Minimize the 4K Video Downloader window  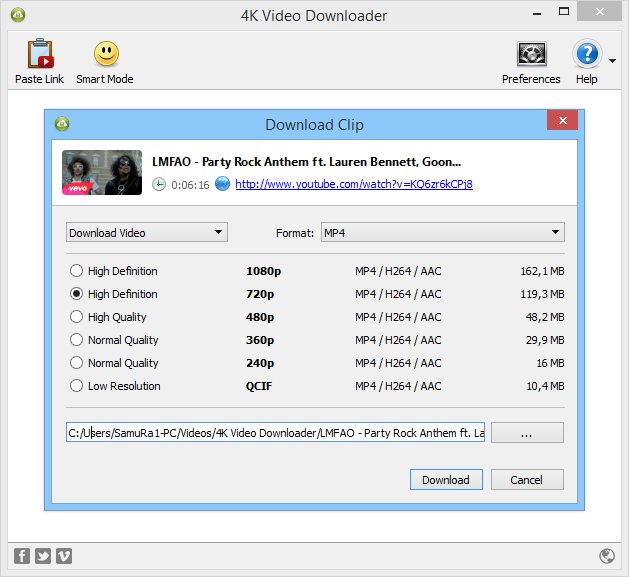tap(537, 13)
